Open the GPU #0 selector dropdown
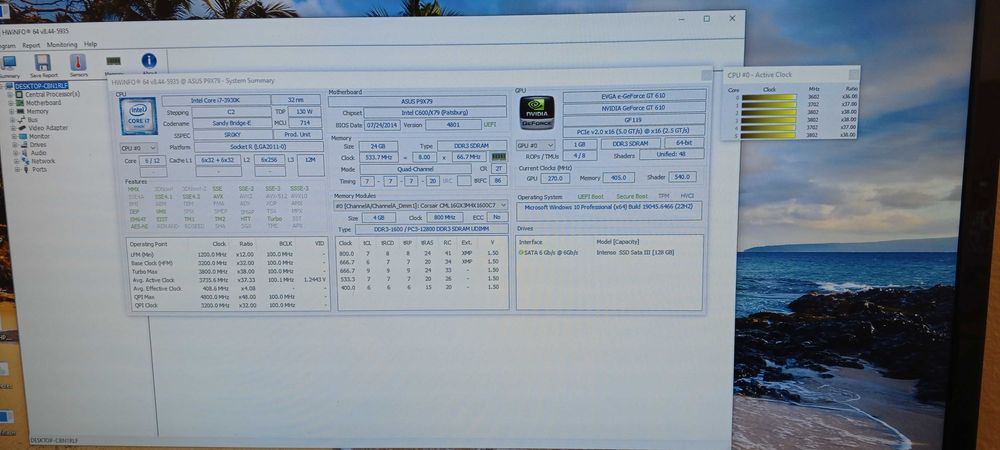This screenshot has height=450, width=1000. (535, 145)
